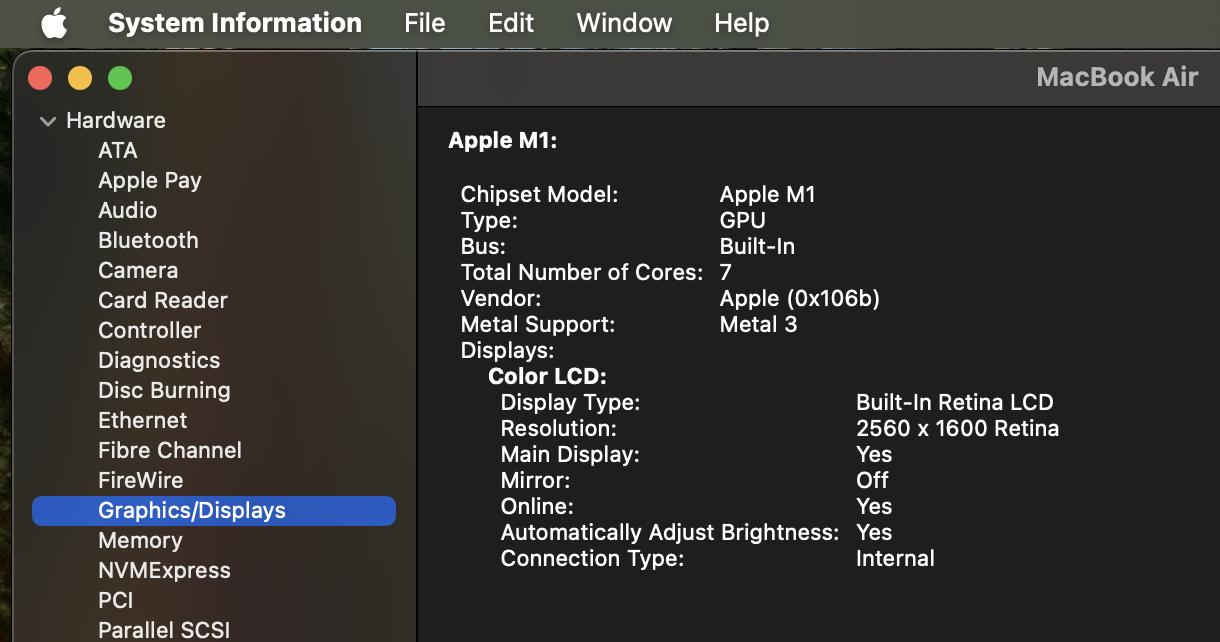
Task: Click the Apple M1 heading in details pane
Action: [502, 141]
